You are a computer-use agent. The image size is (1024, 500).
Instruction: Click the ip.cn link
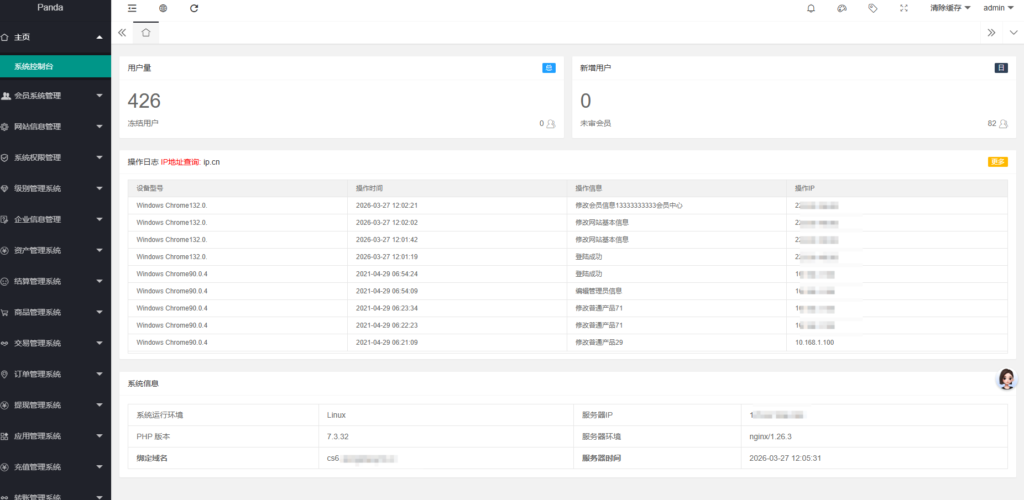pos(211,162)
